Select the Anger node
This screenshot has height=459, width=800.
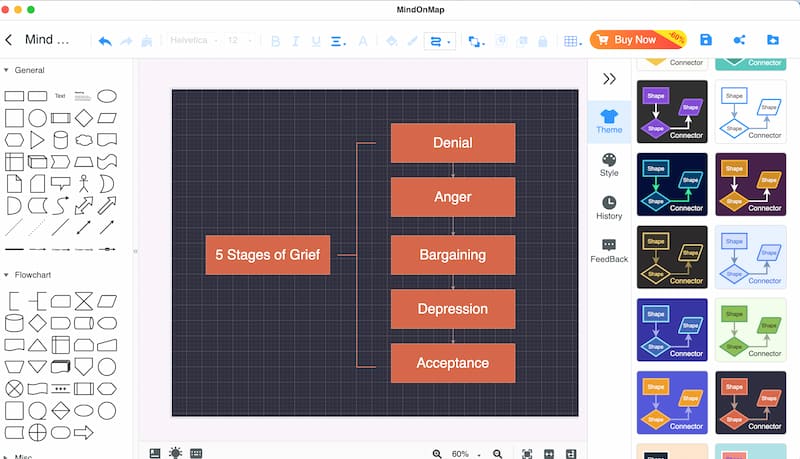tap(453, 197)
